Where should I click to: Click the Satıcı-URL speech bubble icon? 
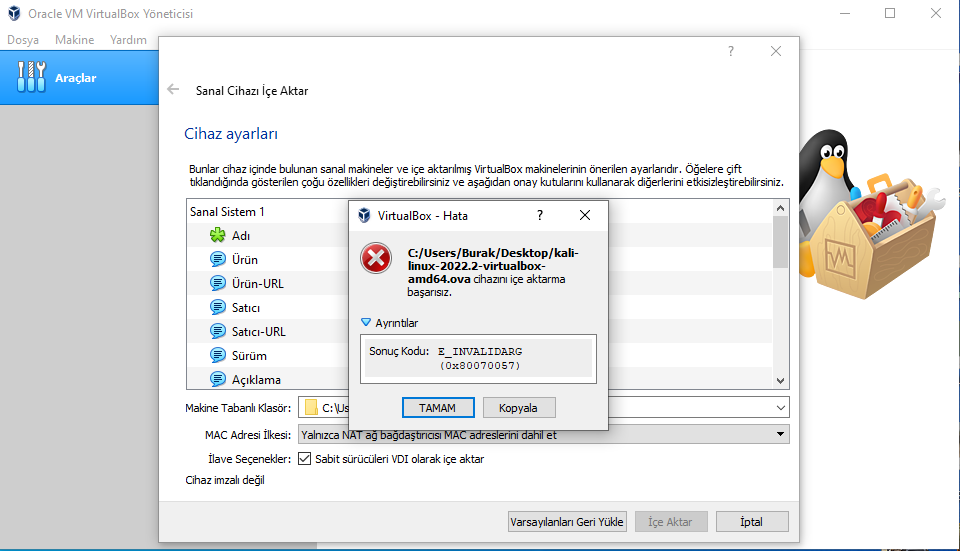pos(217,331)
